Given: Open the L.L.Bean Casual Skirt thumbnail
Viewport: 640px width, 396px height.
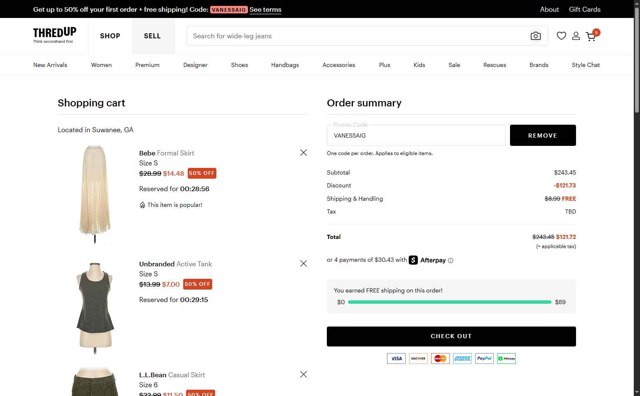Looking at the screenshot, I should (x=95, y=382).
